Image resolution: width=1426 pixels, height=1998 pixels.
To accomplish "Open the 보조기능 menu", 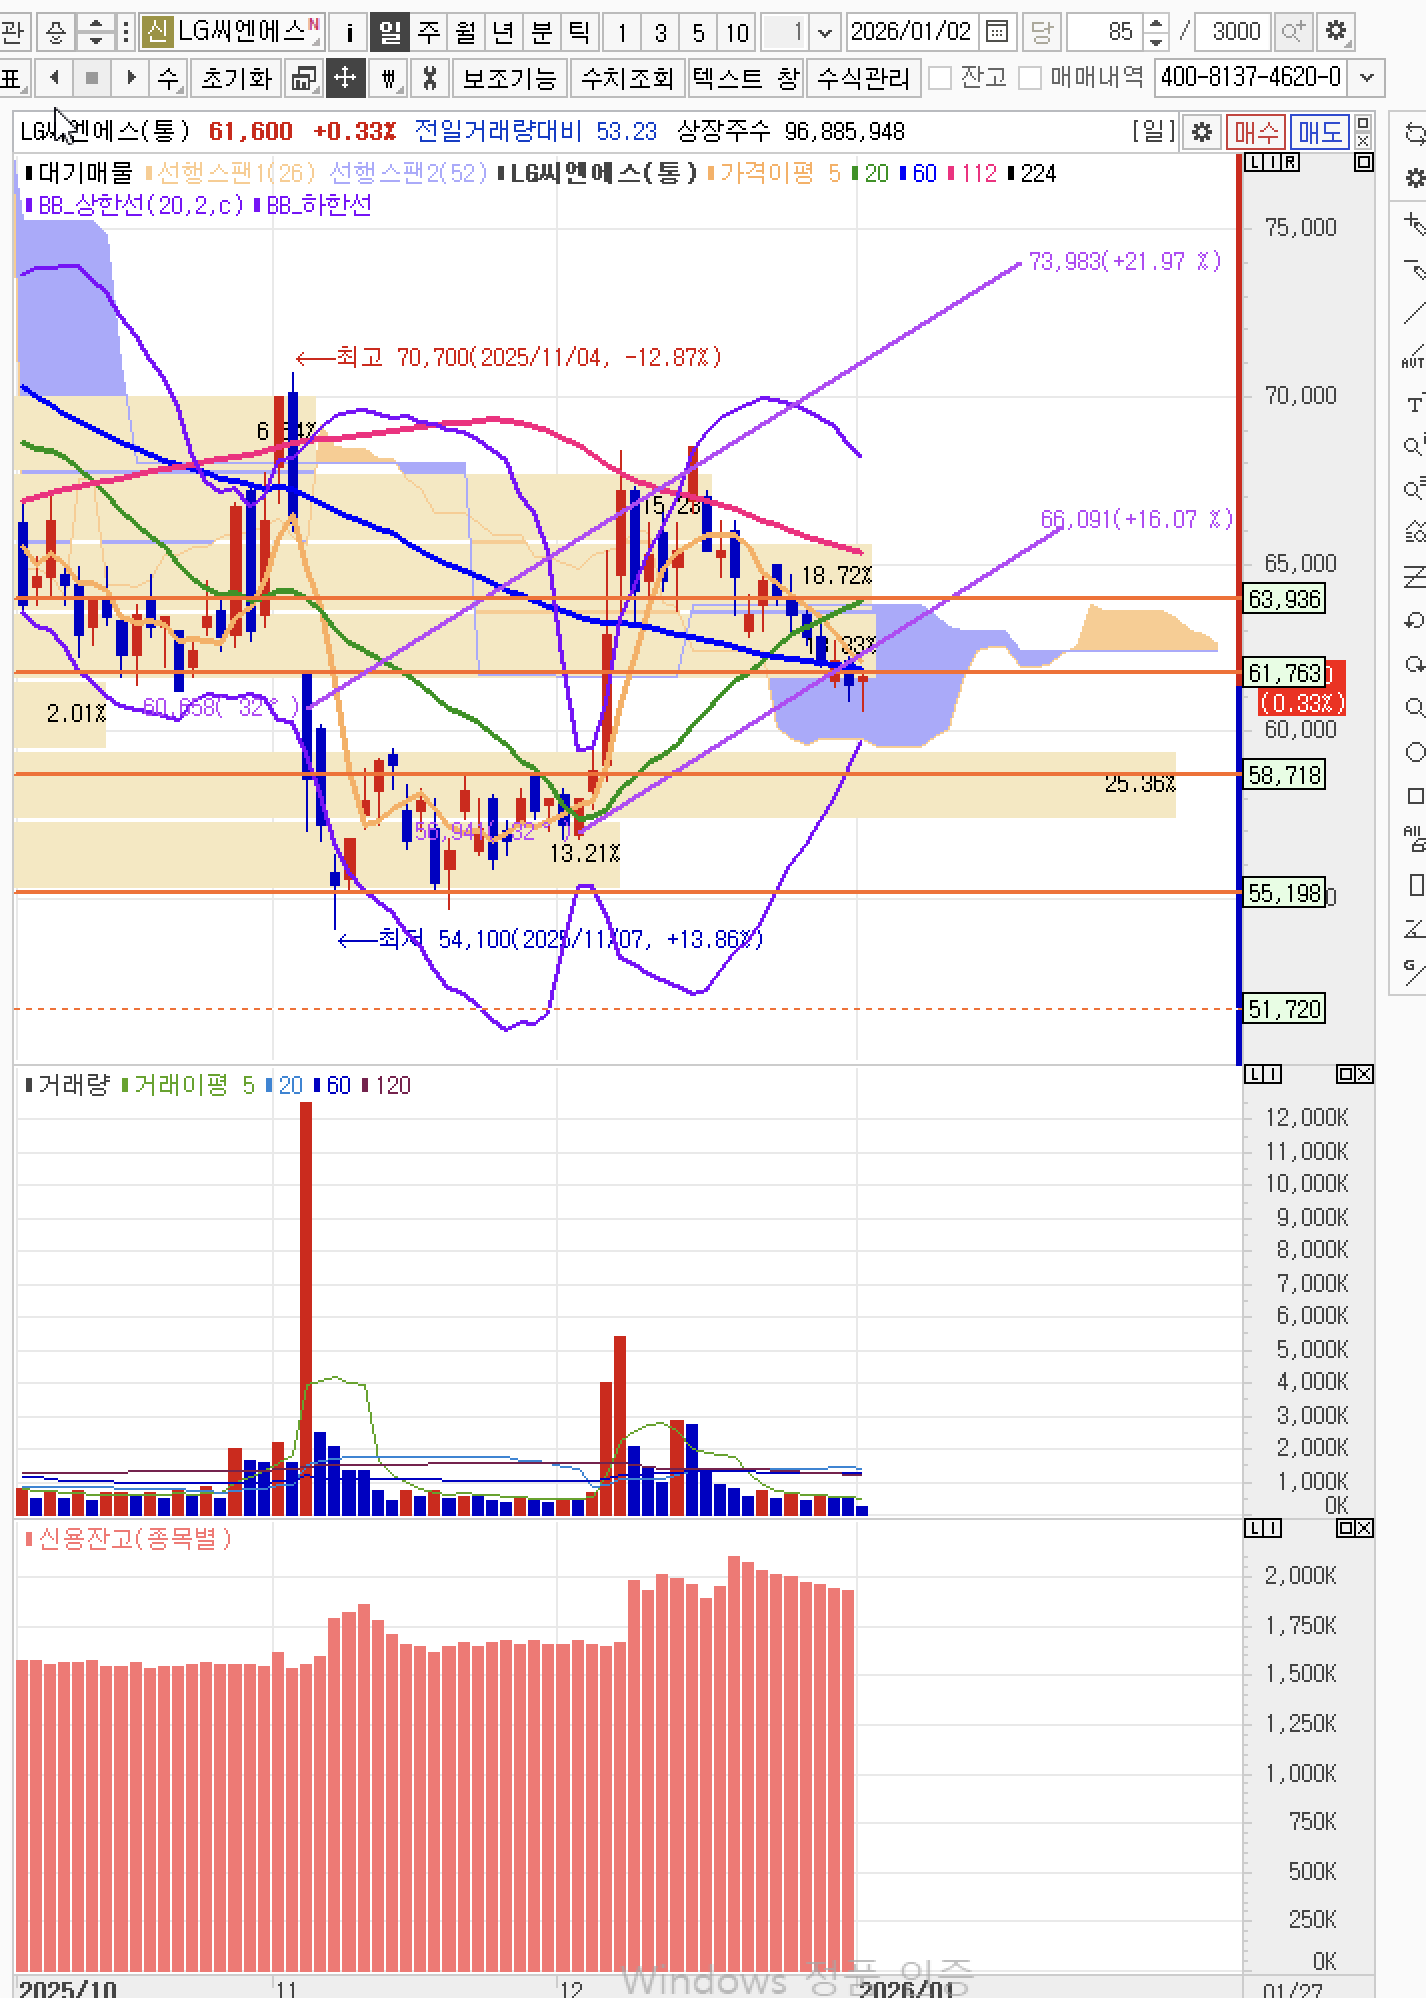I will pos(509,78).
